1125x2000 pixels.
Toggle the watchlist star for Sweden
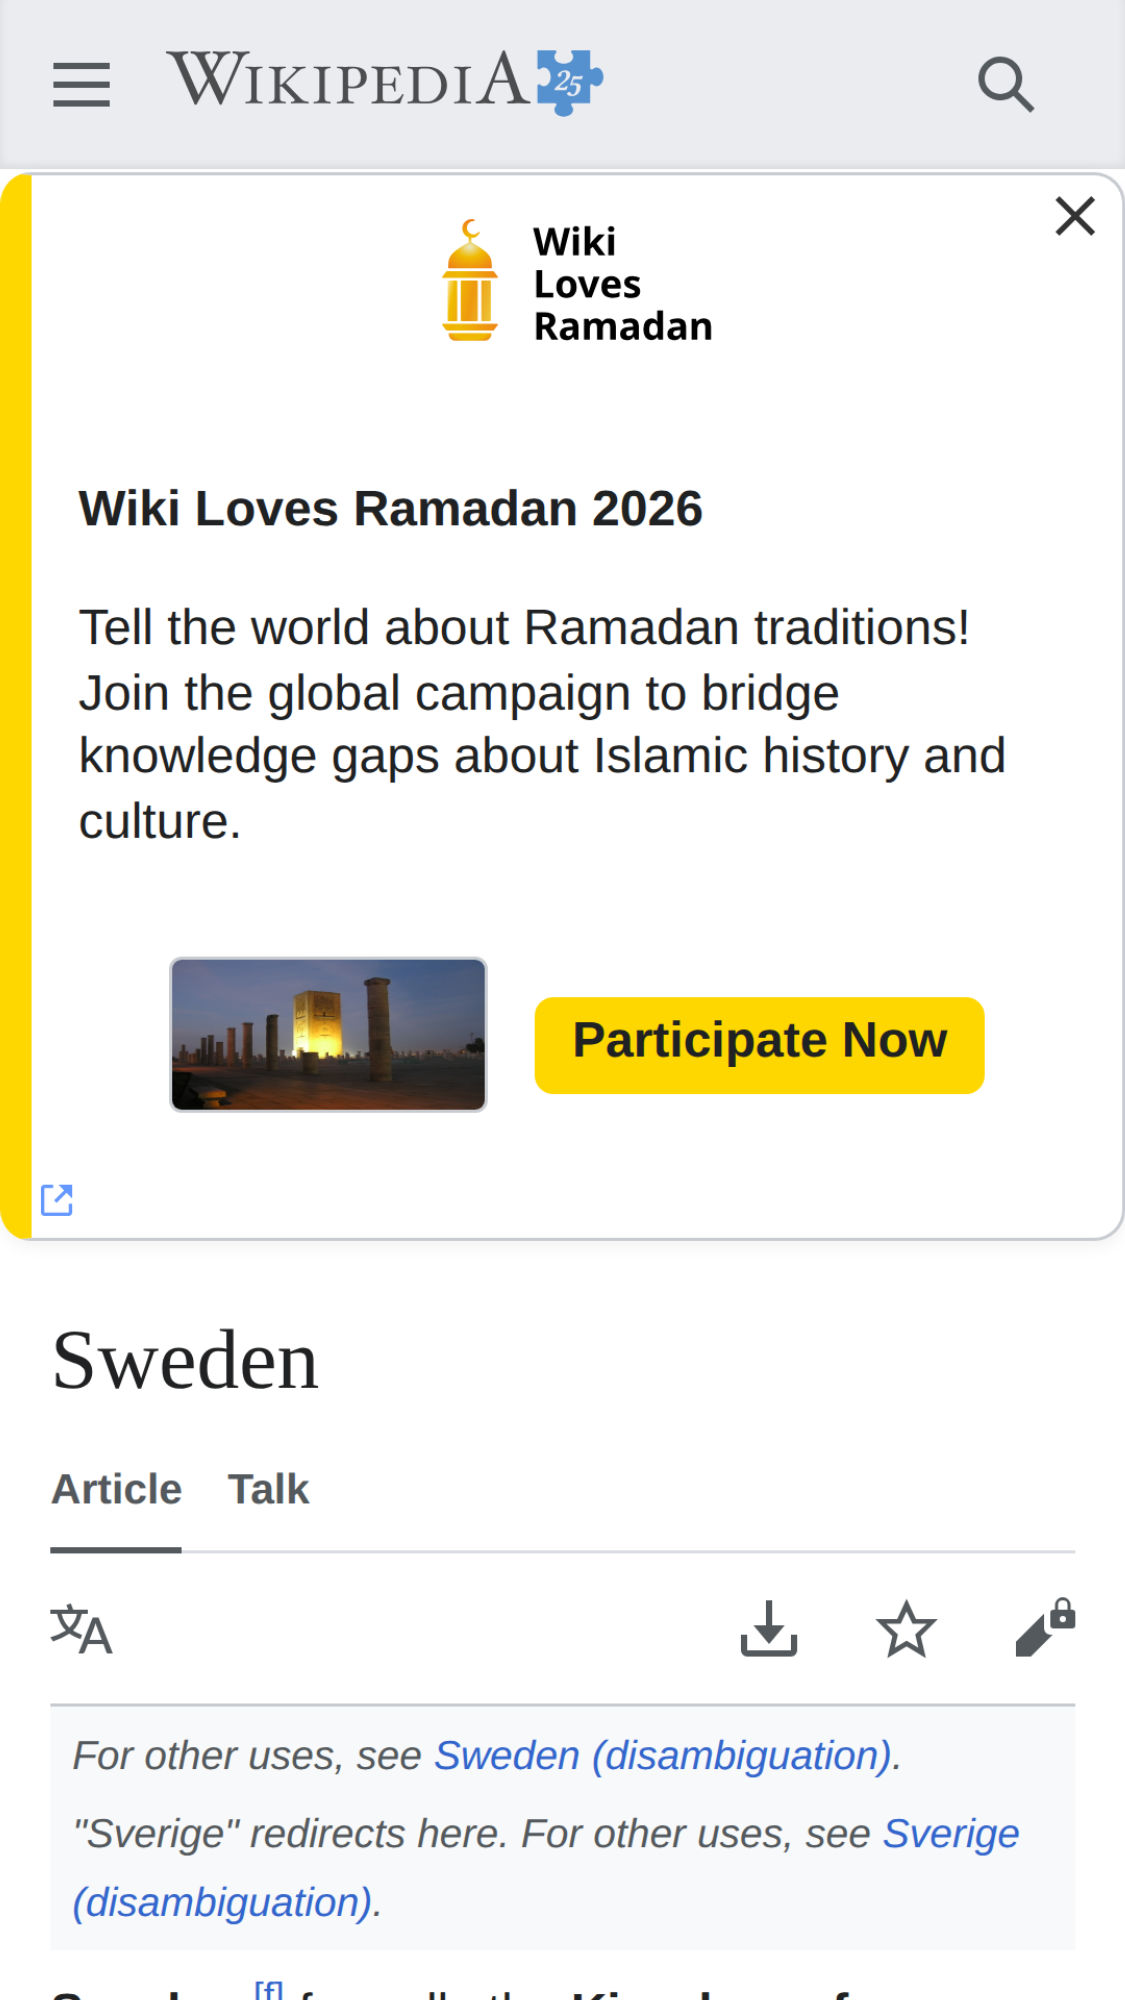[906, 1629]
